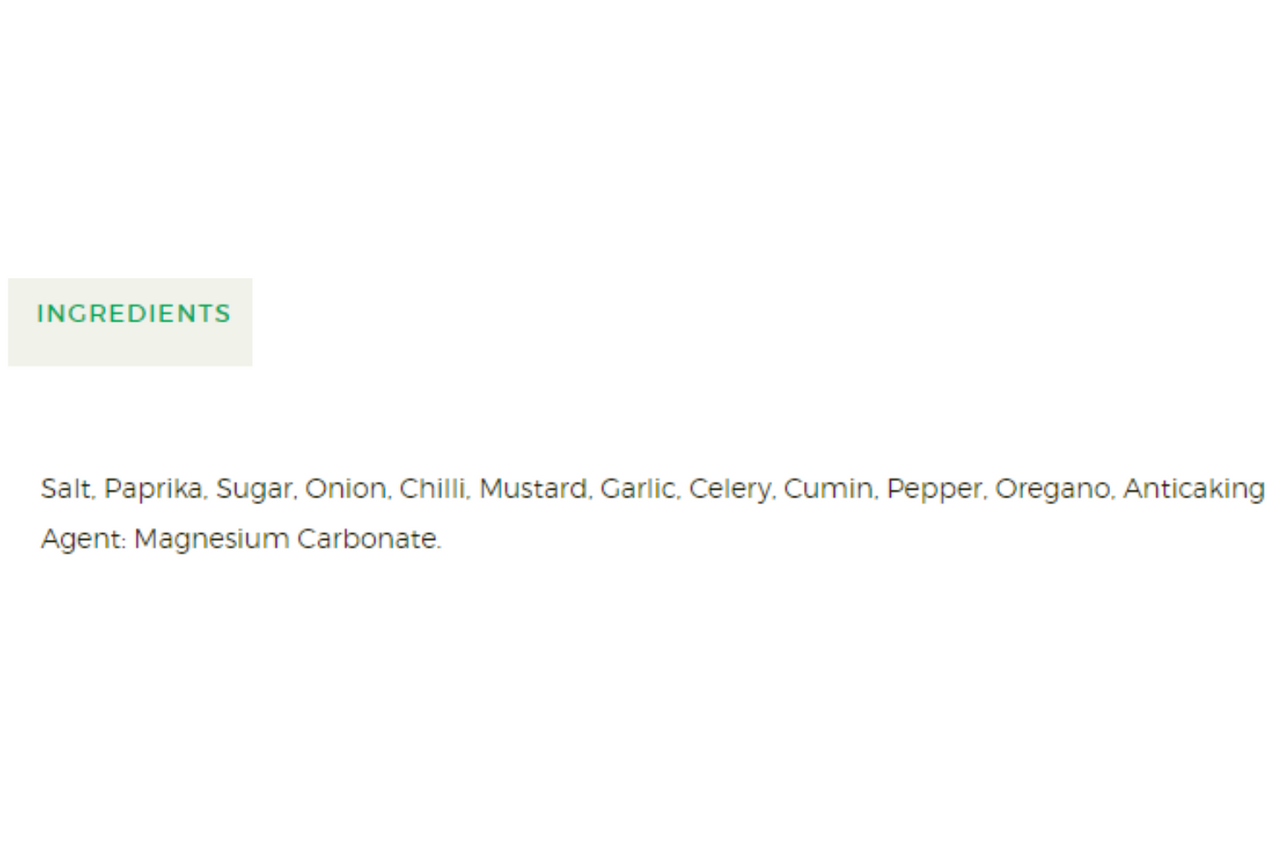Select the Celery ingredient text
The width and height of the screenshot is (1280, 853).
click(x=727, y=491)
